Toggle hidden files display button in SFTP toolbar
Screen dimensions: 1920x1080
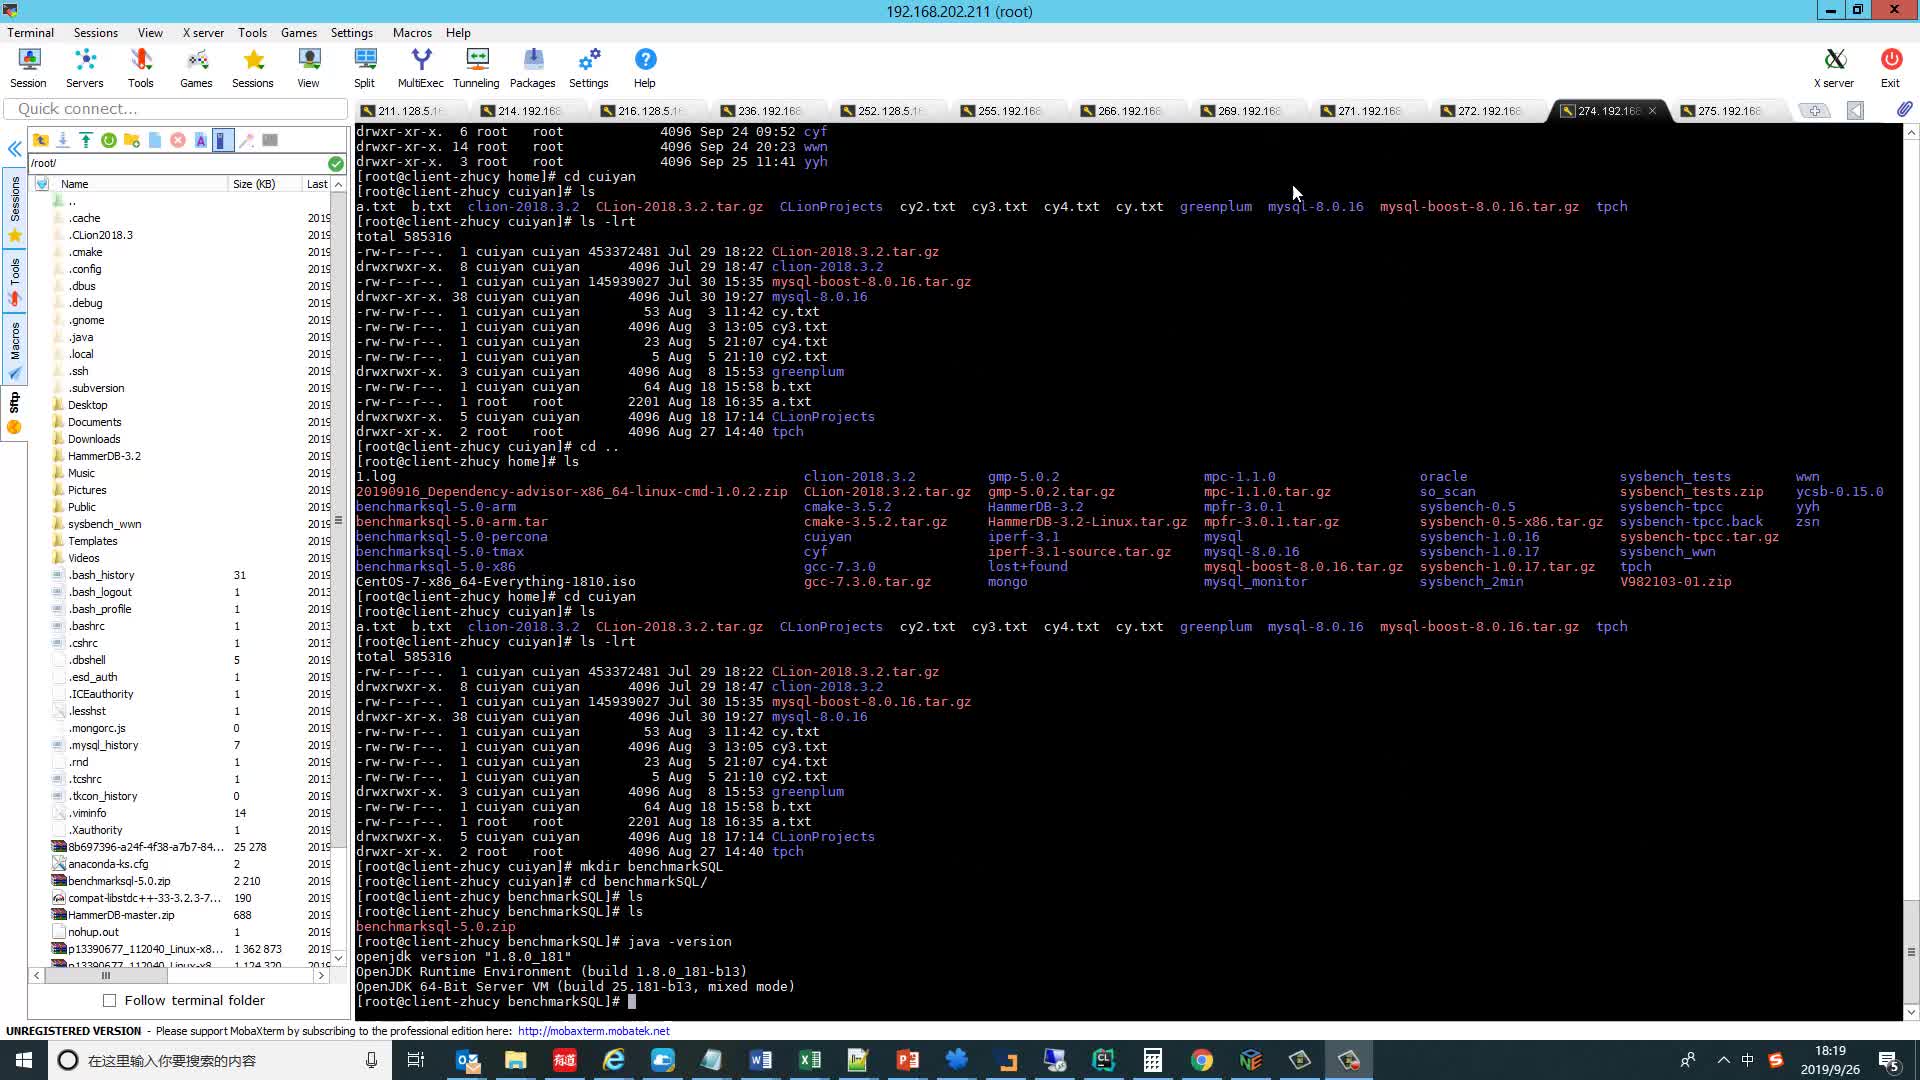(223, 140)
